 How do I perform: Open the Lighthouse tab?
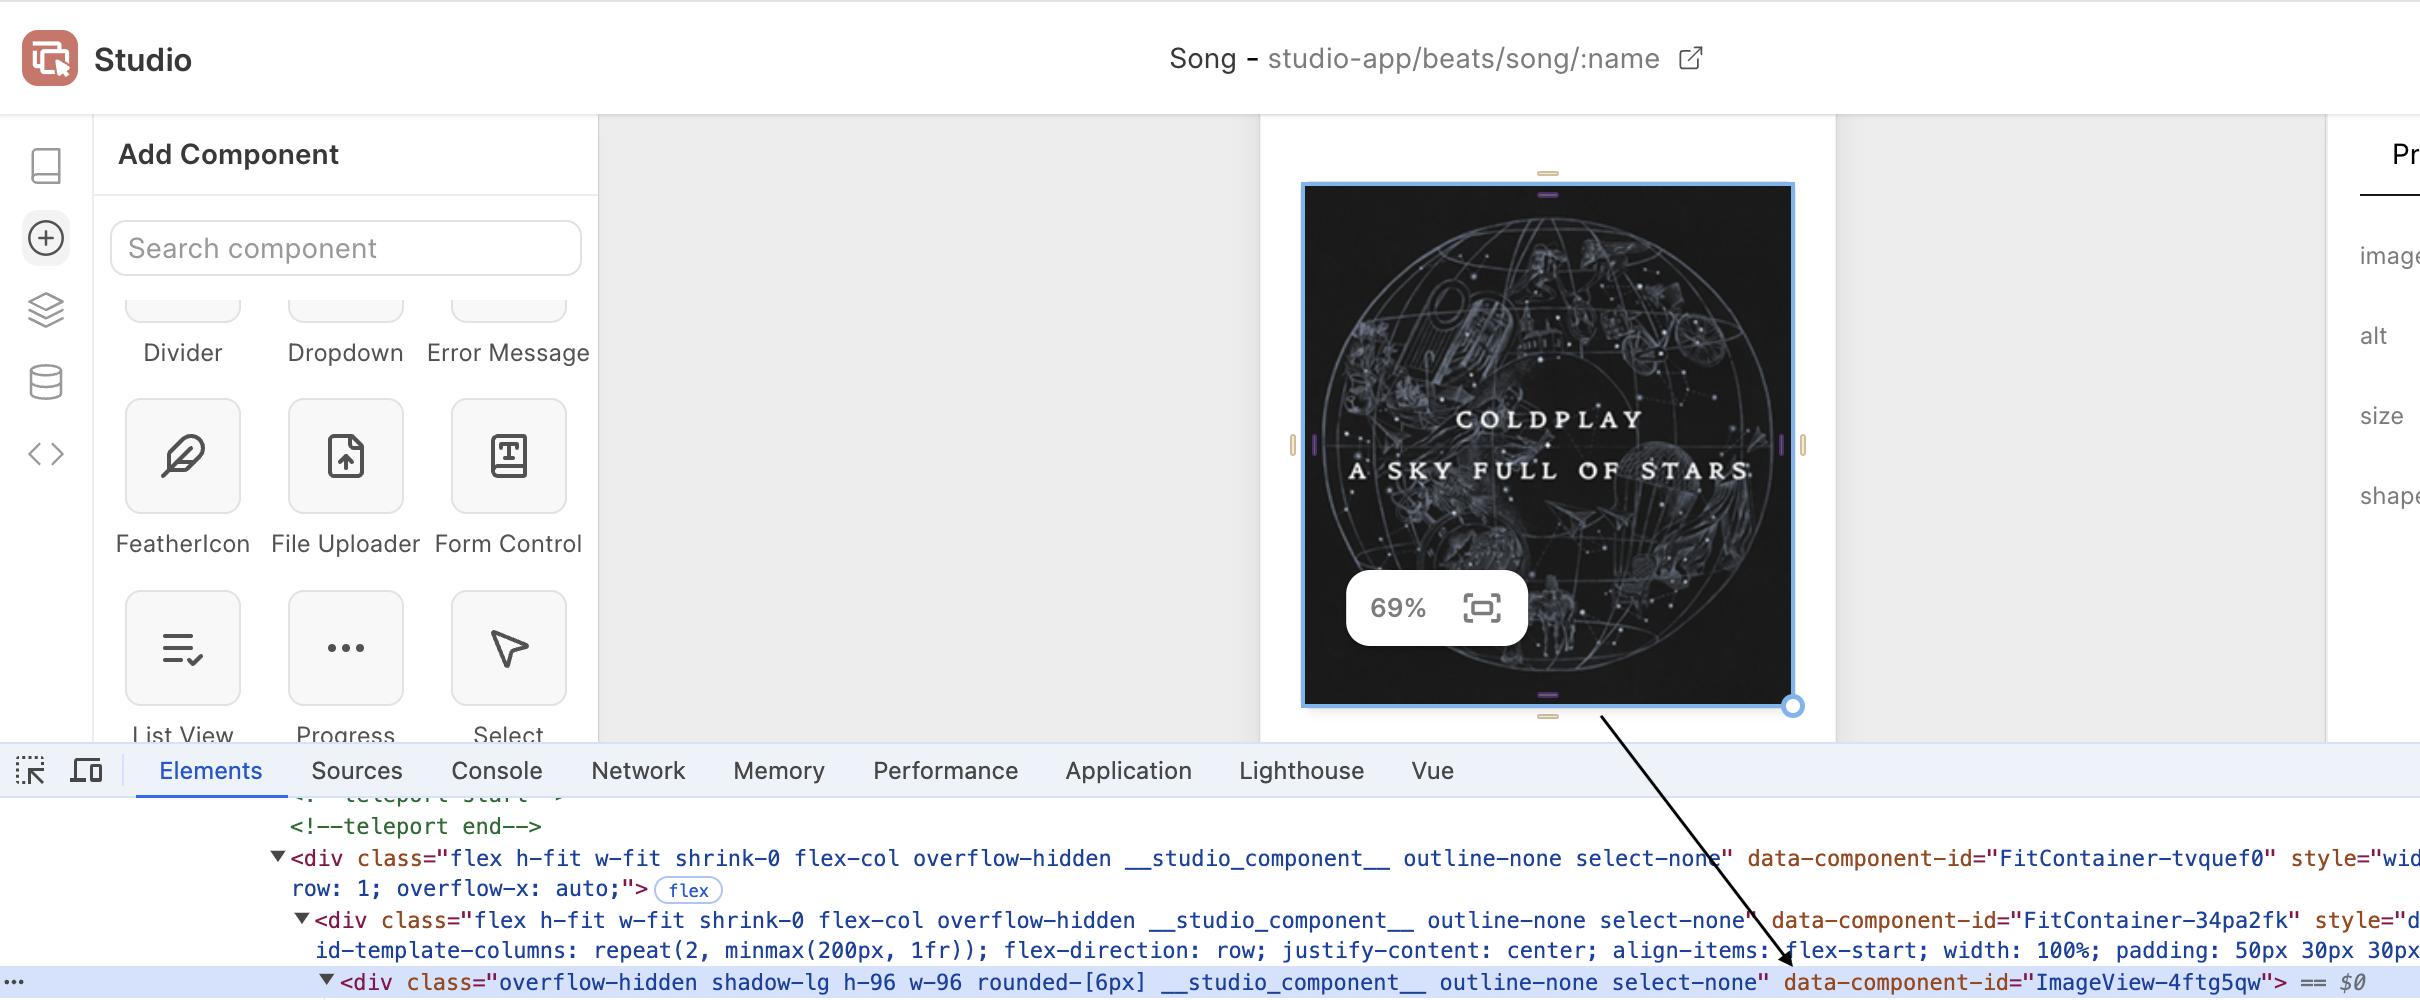[x=1302, y=771]
